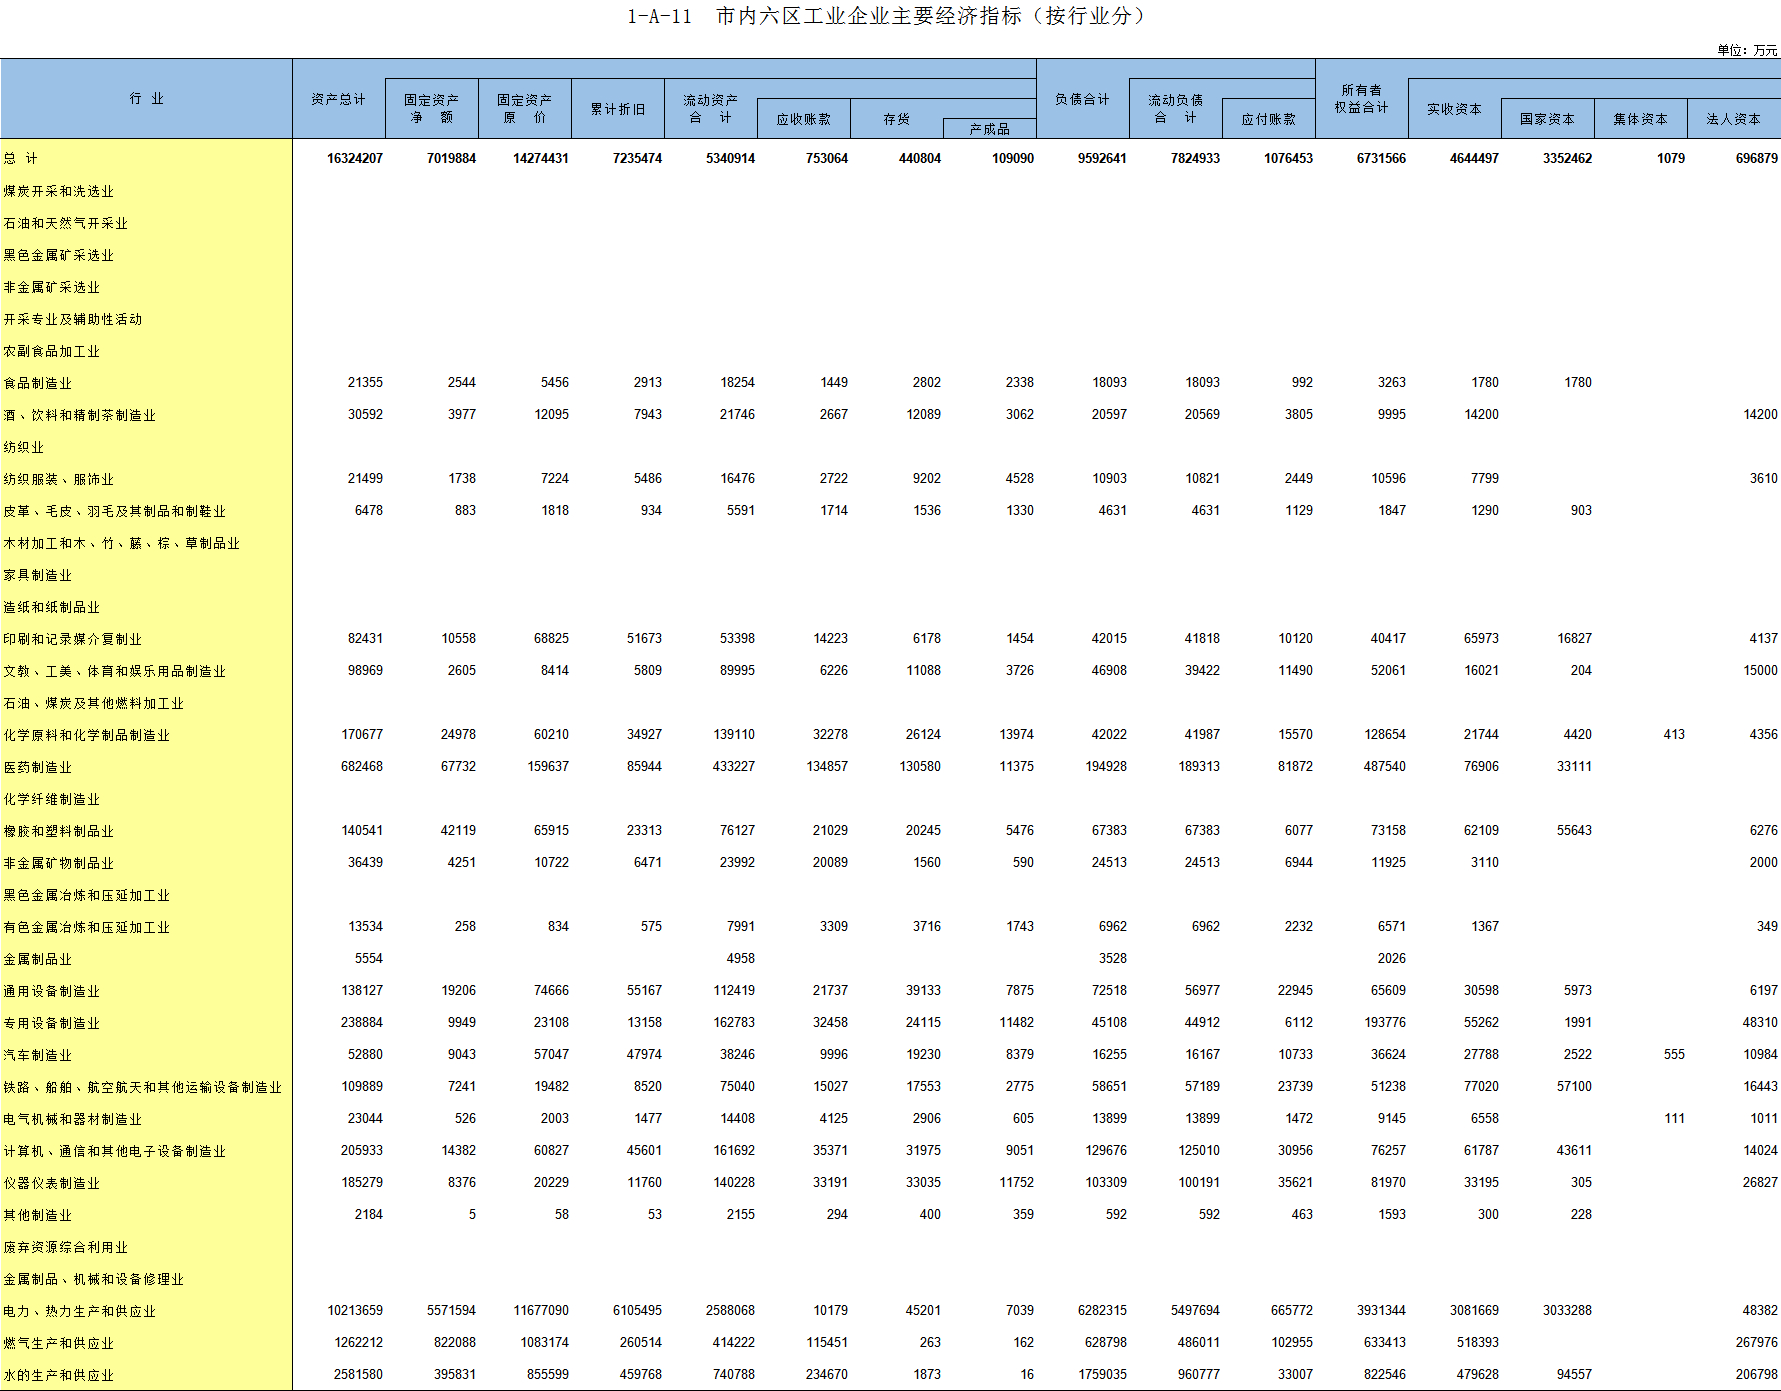Click the 行业 column header

(x=146, y=99)
